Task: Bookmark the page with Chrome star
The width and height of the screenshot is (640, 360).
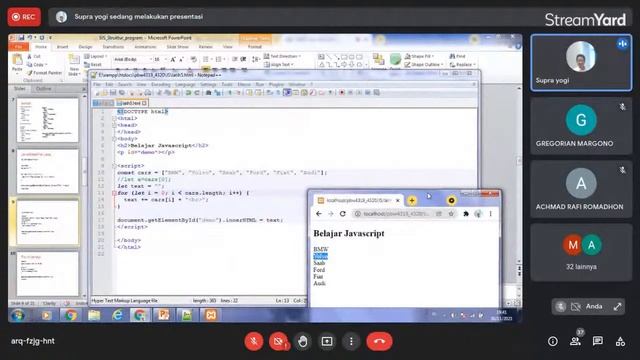Action: (451, 214)
